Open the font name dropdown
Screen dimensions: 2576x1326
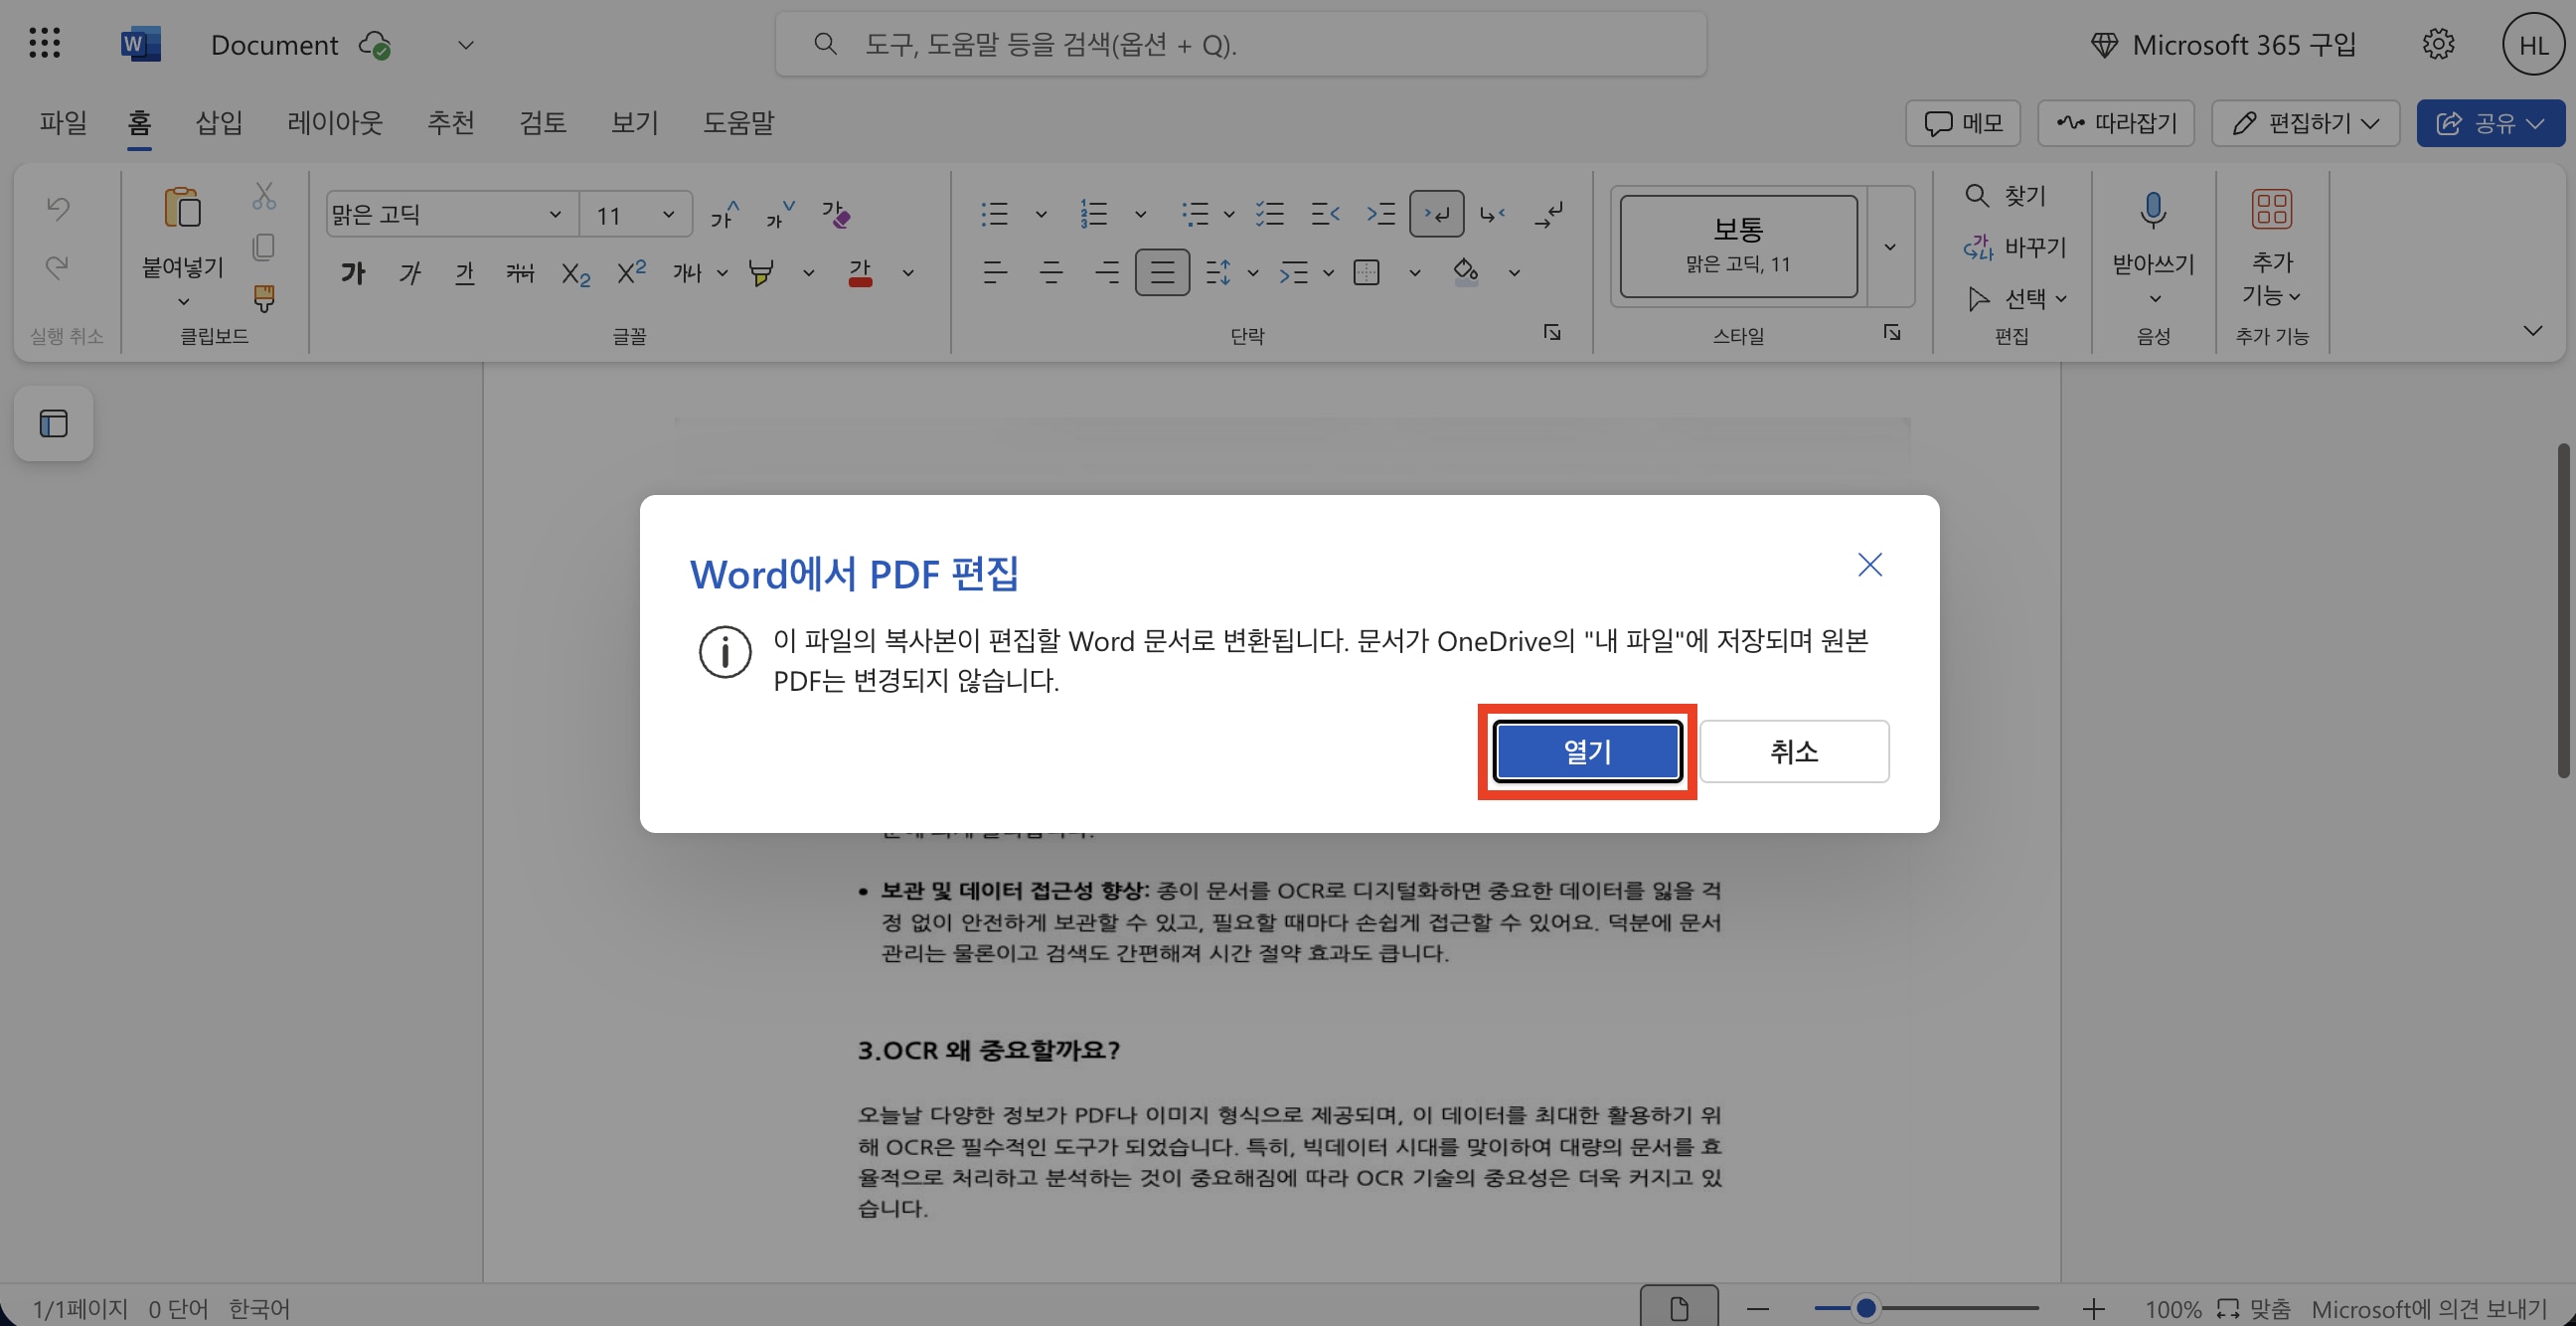pos(556,213)
